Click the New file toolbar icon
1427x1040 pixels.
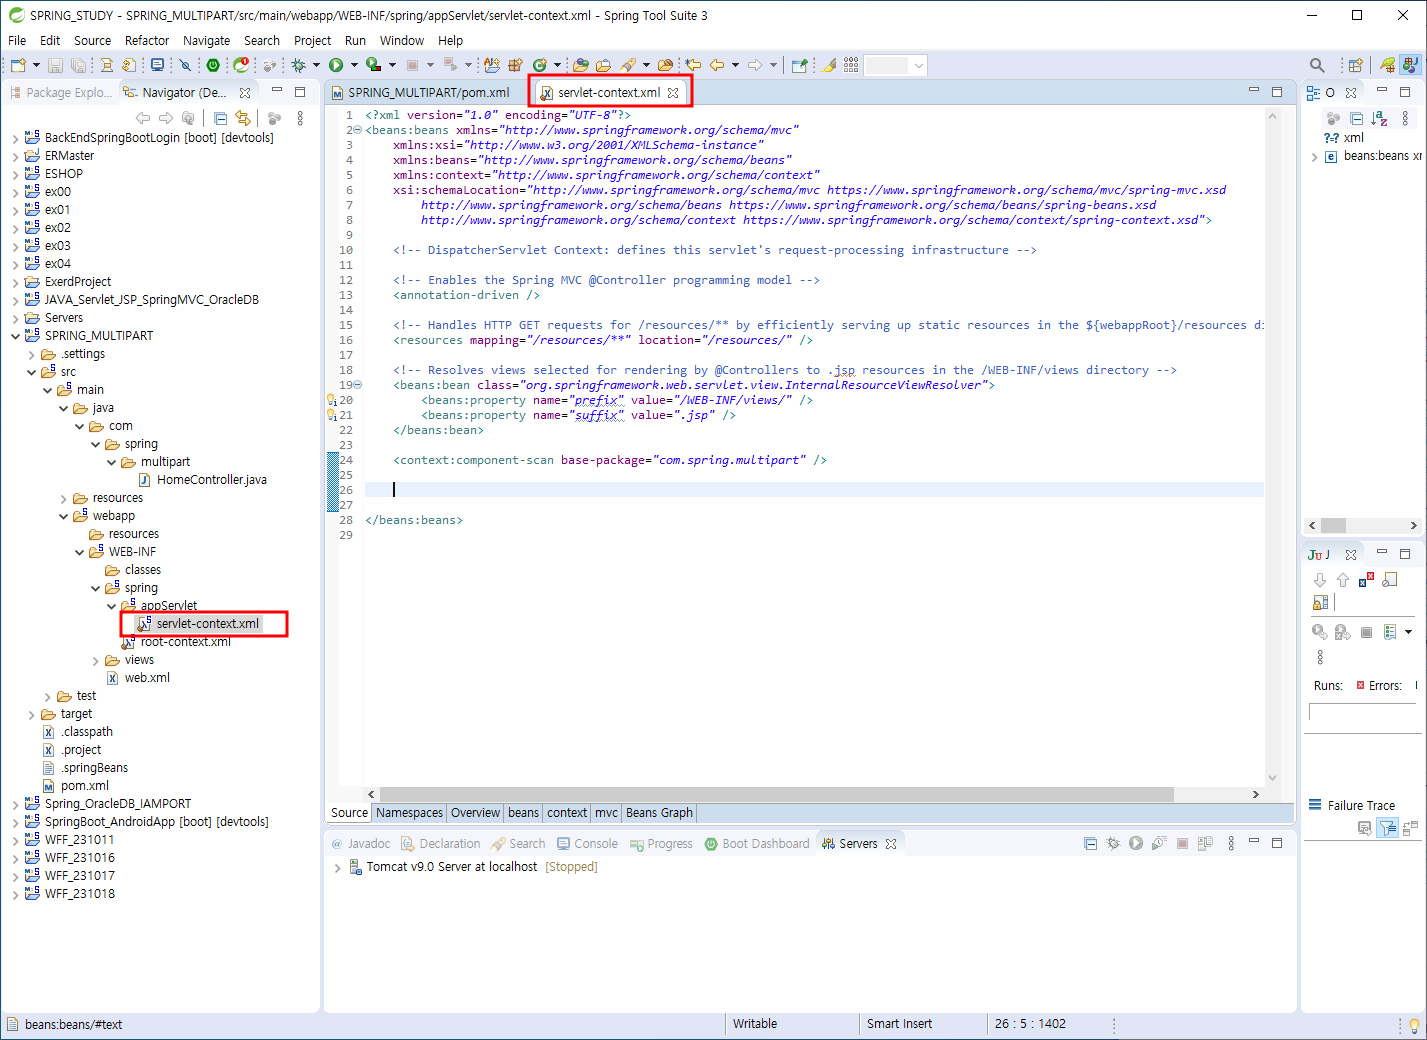(18, 65)
